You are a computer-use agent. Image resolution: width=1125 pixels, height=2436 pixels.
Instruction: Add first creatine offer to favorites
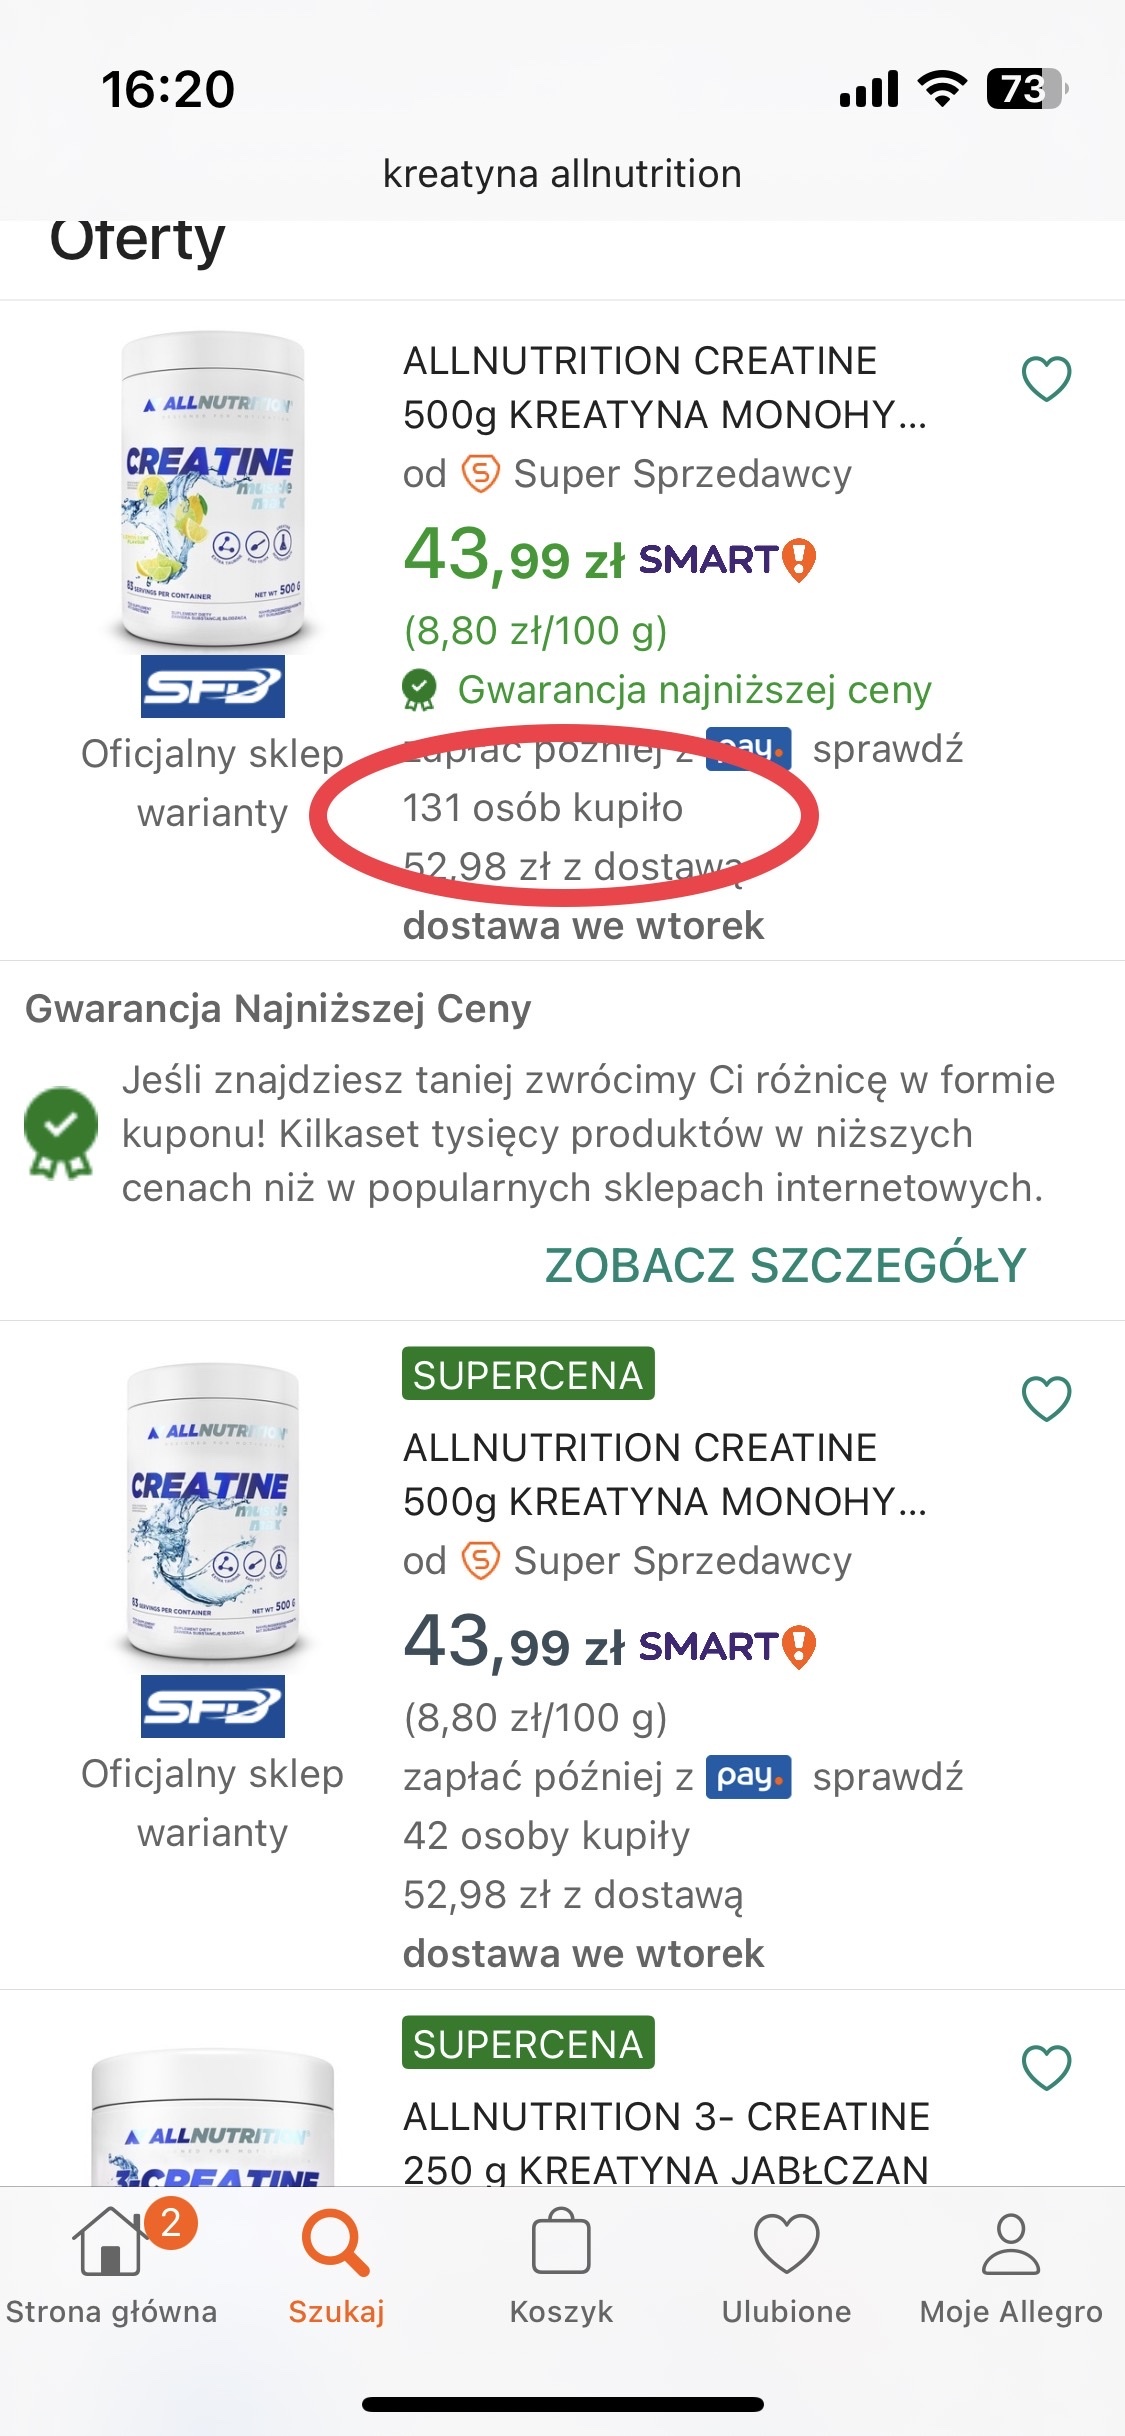(1046, 379)
